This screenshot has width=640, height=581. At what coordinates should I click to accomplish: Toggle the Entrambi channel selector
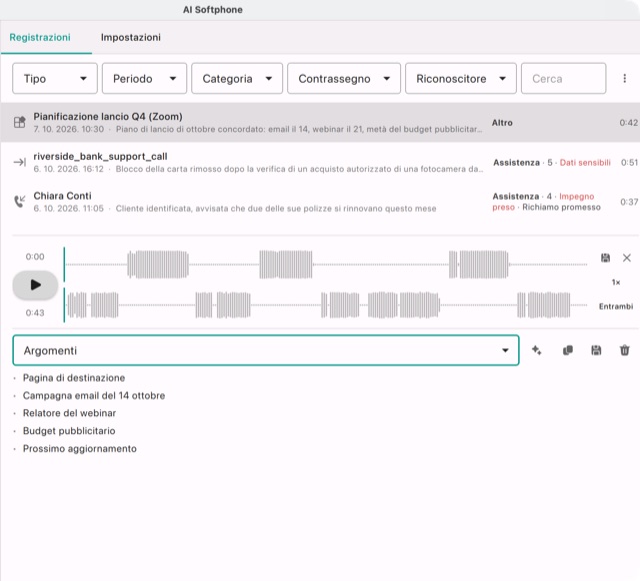pyautogui.click(x=616, y=306)
